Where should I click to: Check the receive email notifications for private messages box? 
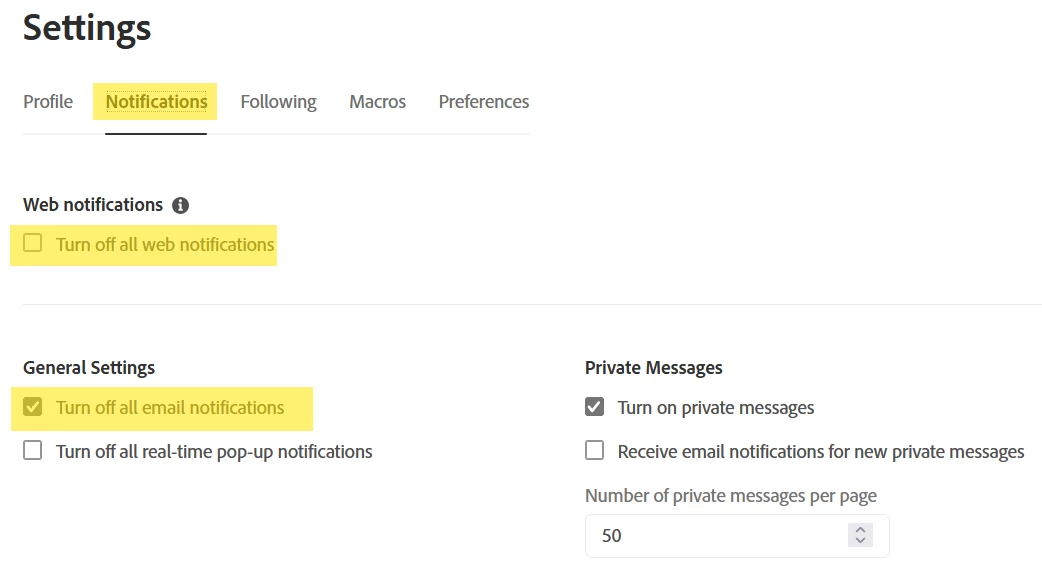[x=595, y=450]
